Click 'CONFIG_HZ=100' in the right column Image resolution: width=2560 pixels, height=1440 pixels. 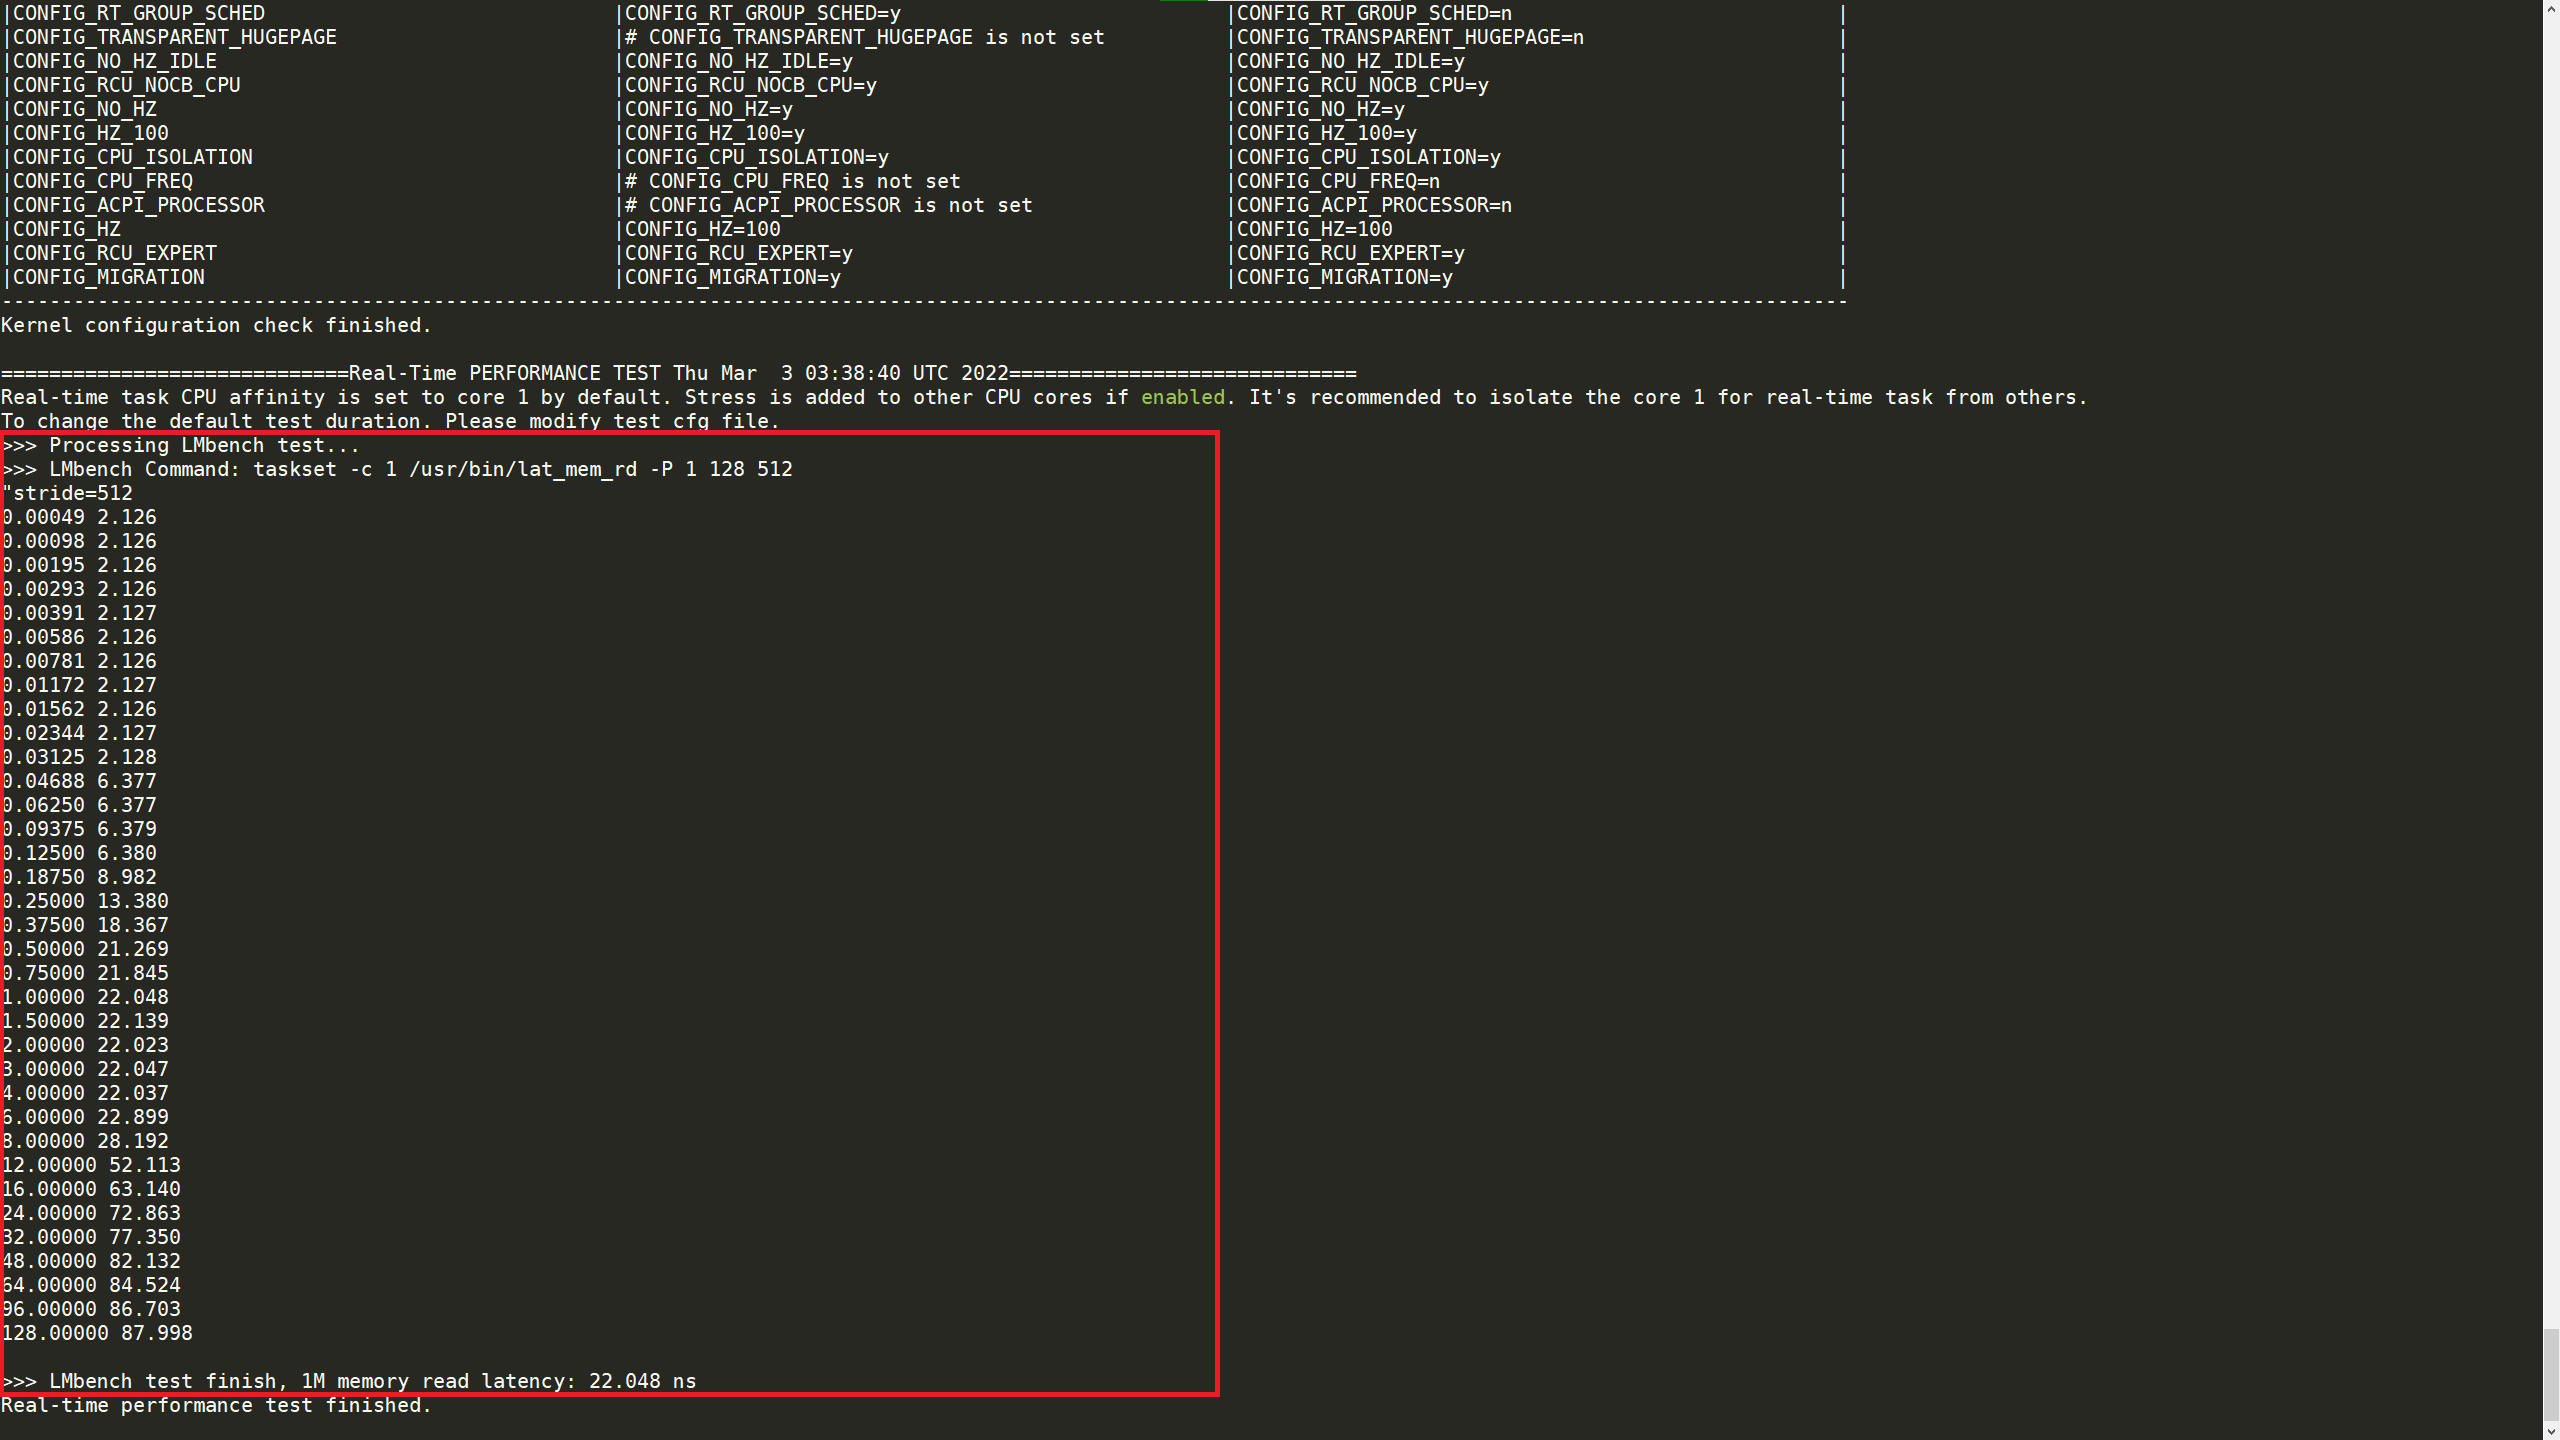[x=1313, y=229]
